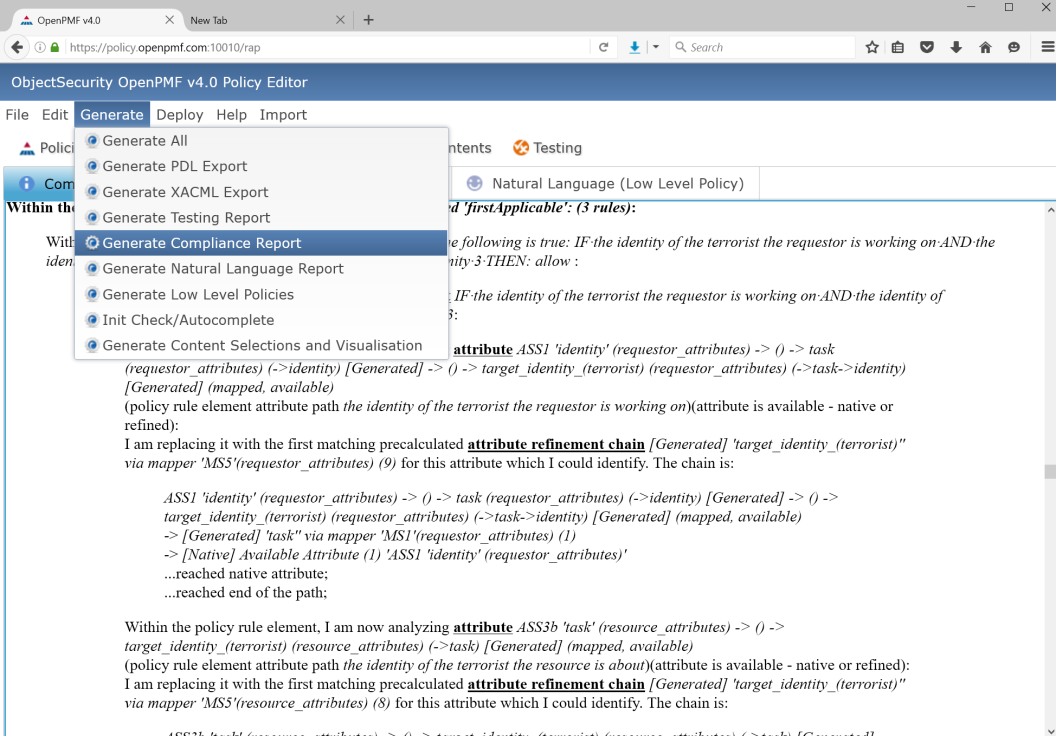
Task: Maximize the browser window
Action: (1009, 7)
